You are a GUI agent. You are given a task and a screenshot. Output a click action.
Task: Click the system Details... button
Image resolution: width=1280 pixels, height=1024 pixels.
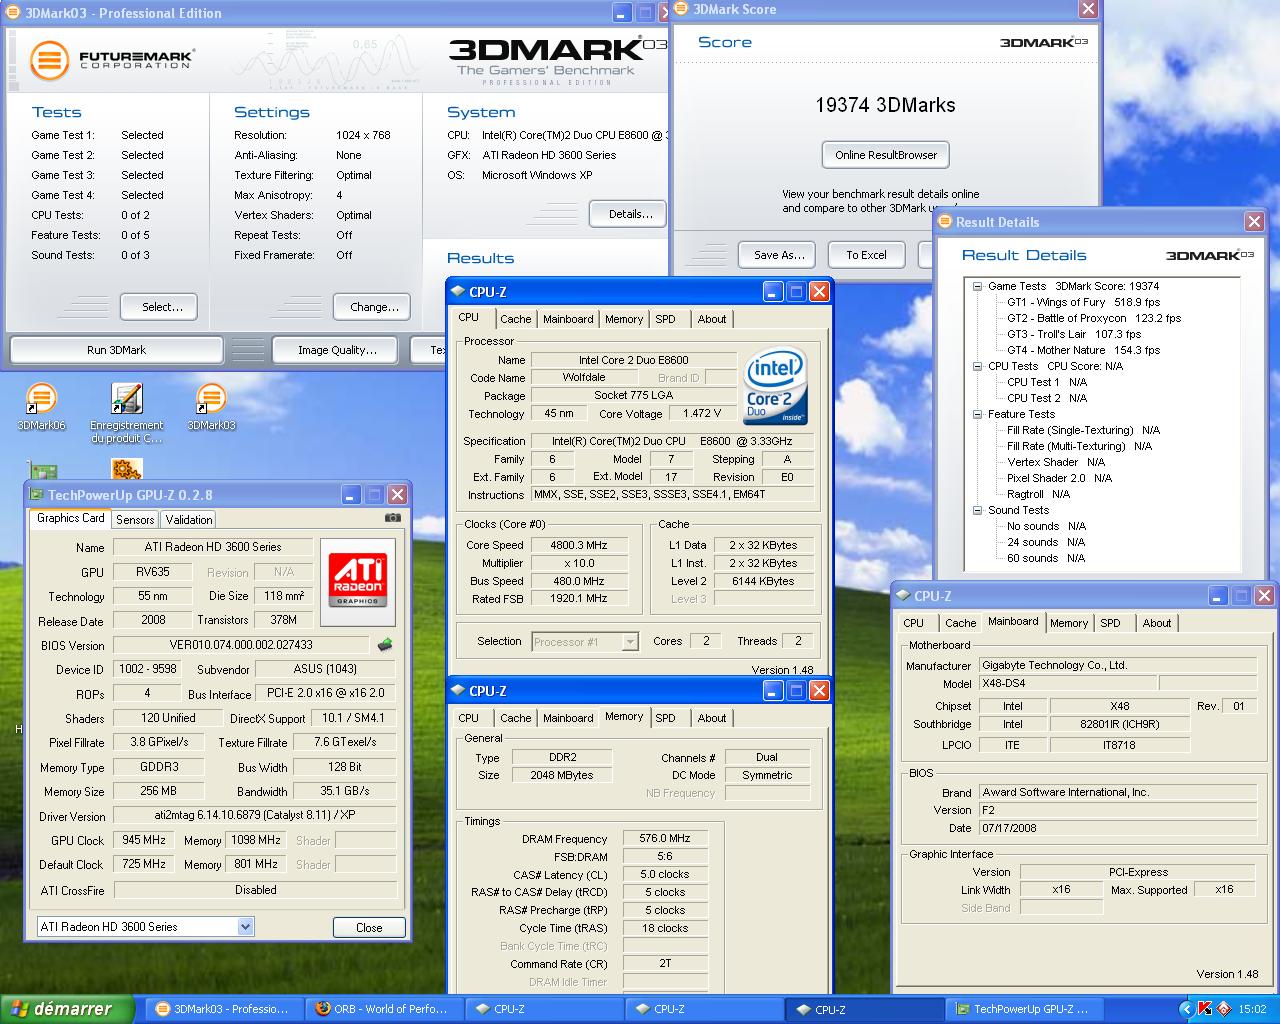[629, 214]
